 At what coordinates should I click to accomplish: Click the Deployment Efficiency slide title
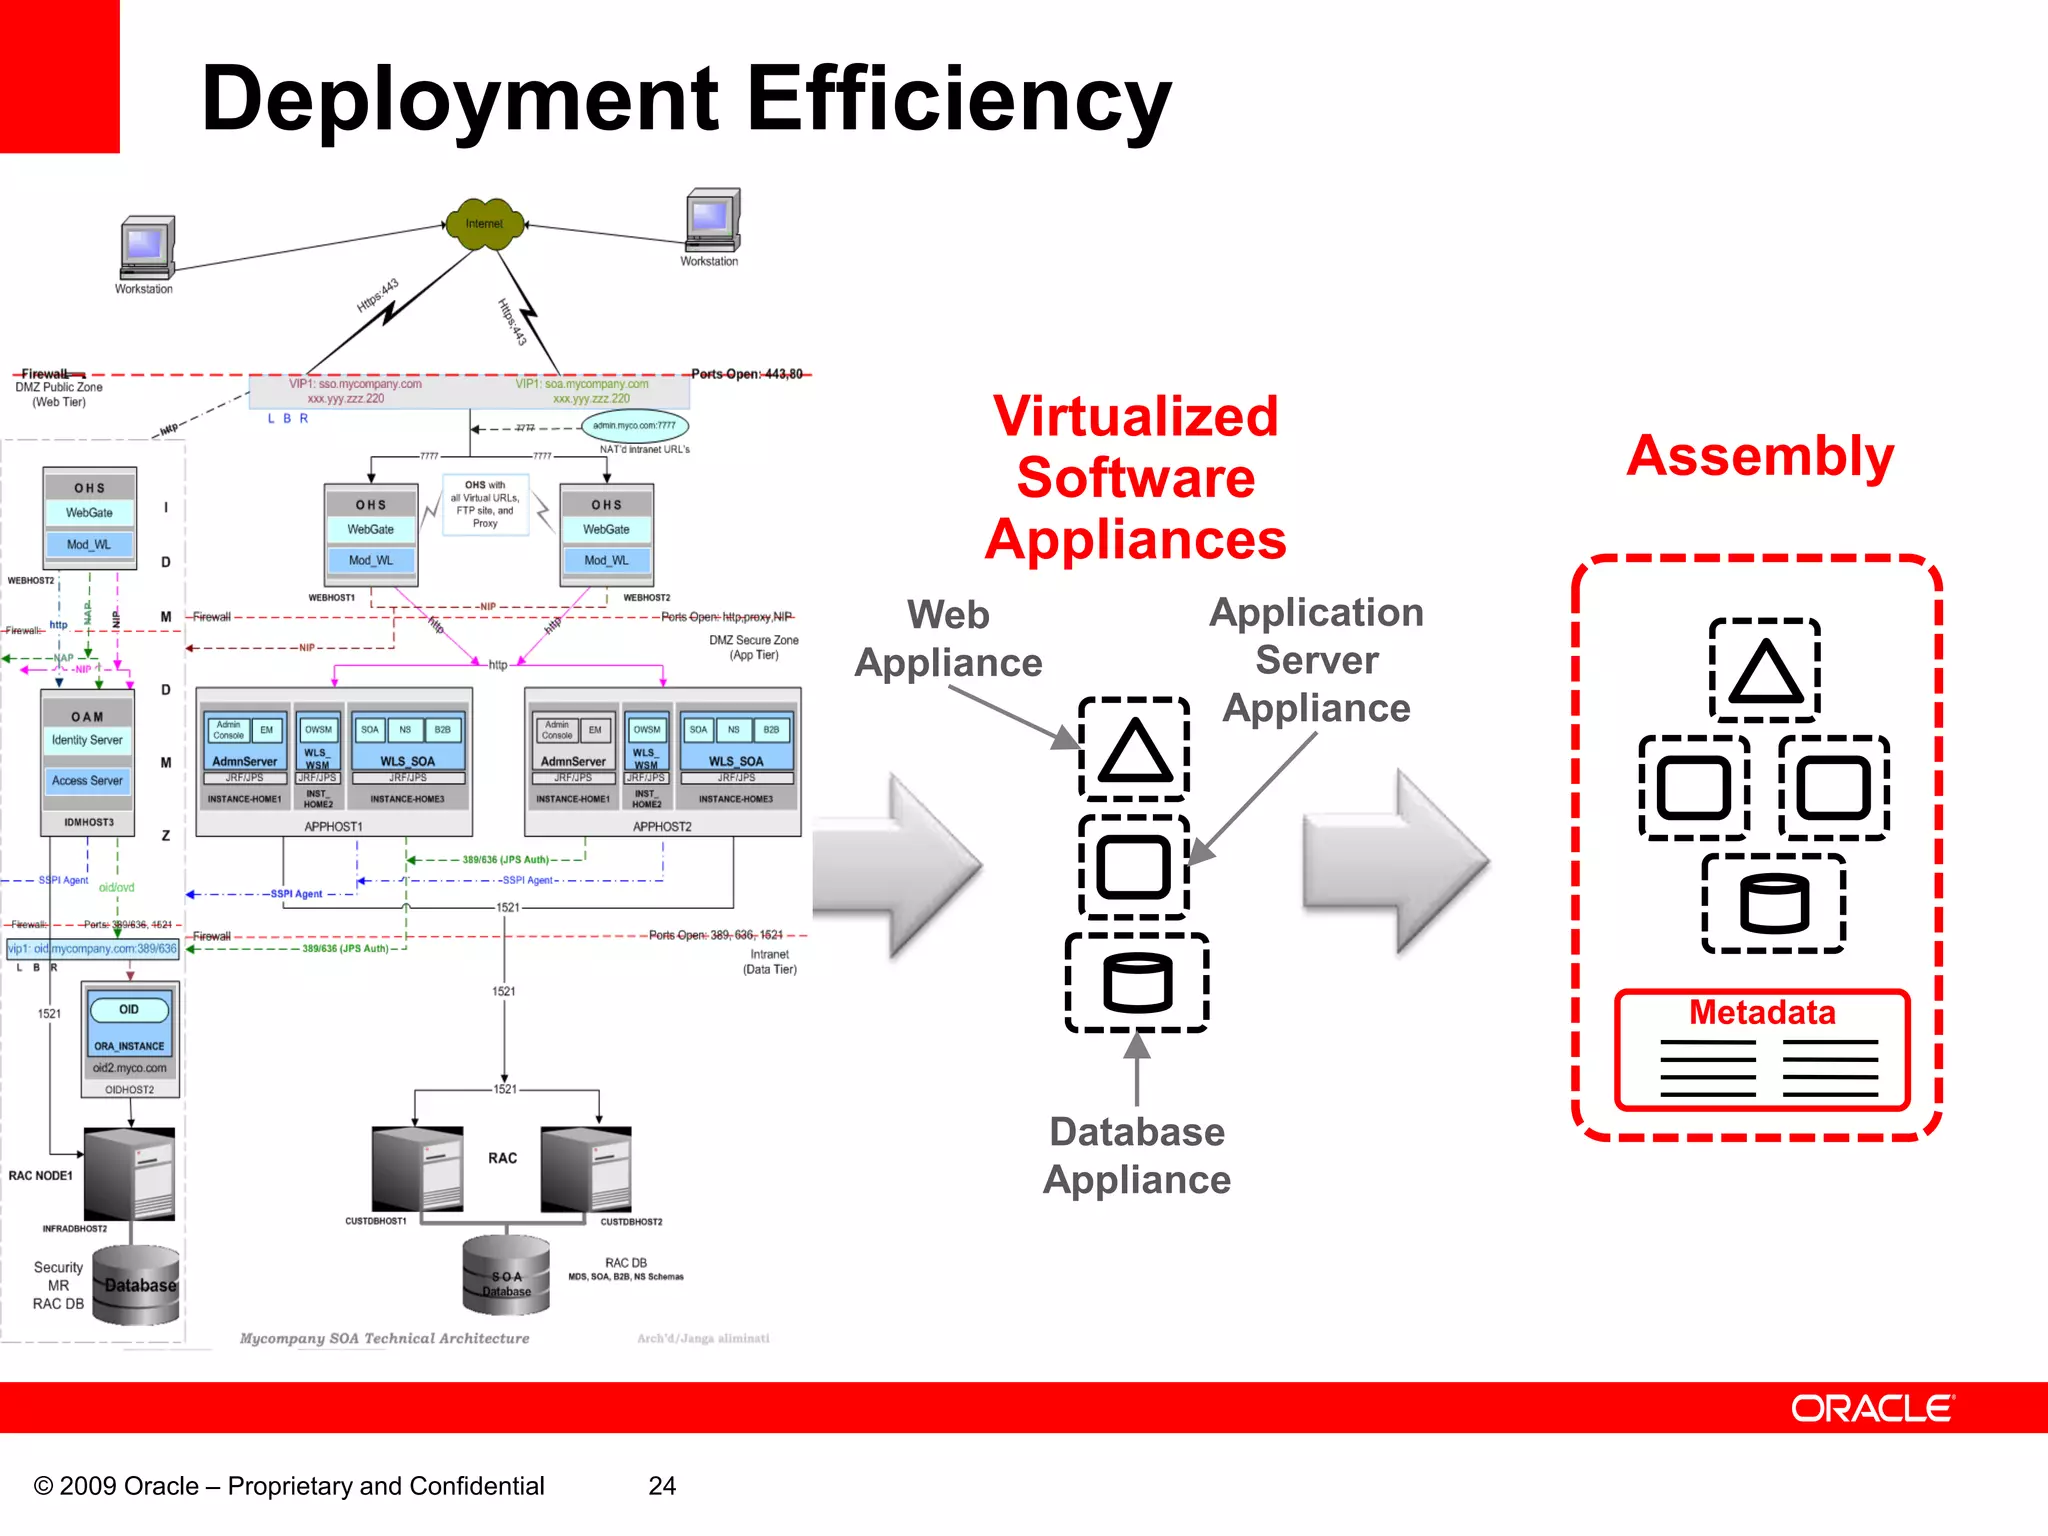coord(686,98)
